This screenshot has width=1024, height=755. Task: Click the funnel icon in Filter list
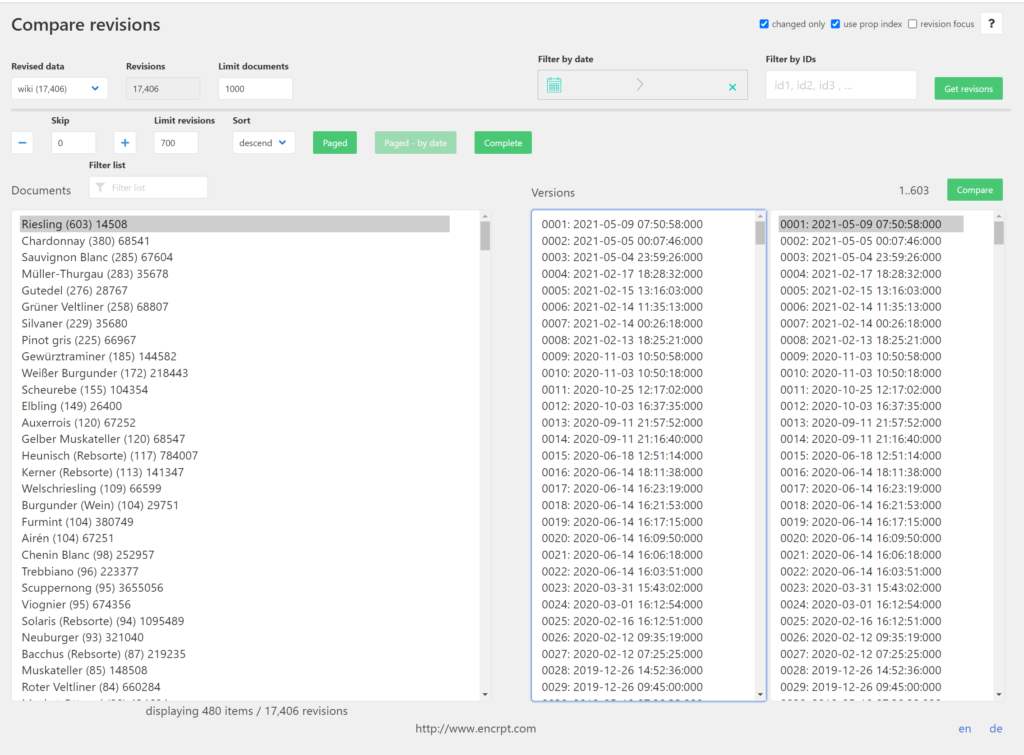click(99, 187)
